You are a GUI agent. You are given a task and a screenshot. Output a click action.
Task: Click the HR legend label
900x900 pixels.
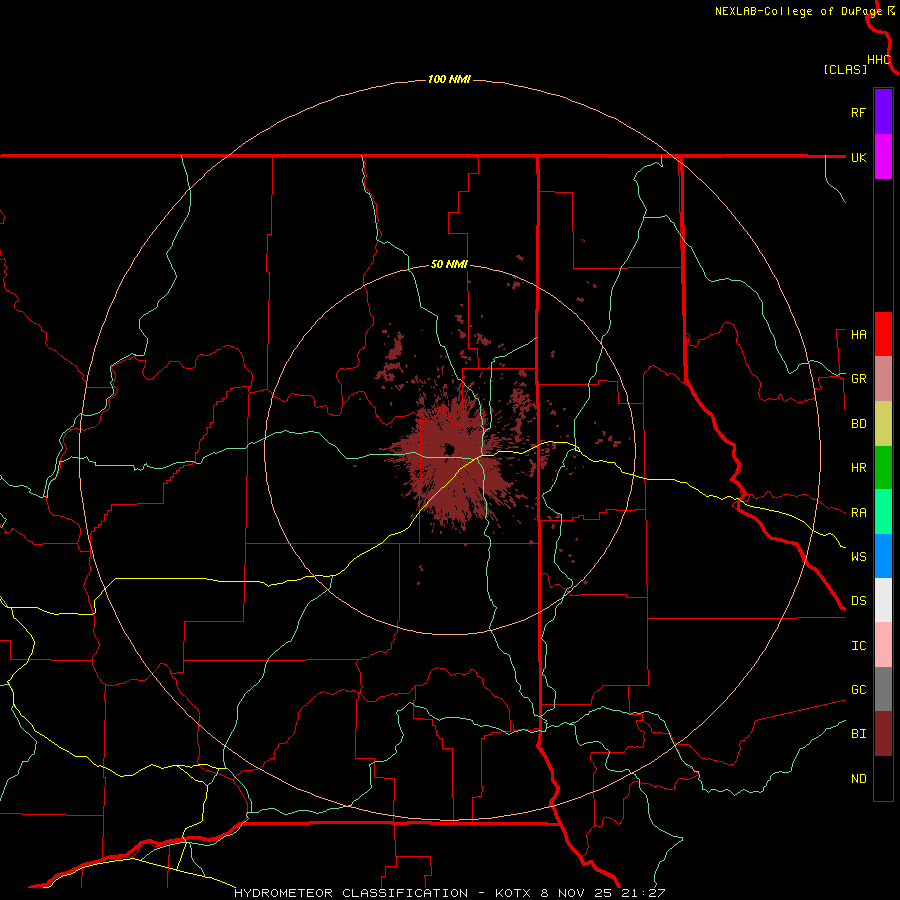click(x=859, y=468)
